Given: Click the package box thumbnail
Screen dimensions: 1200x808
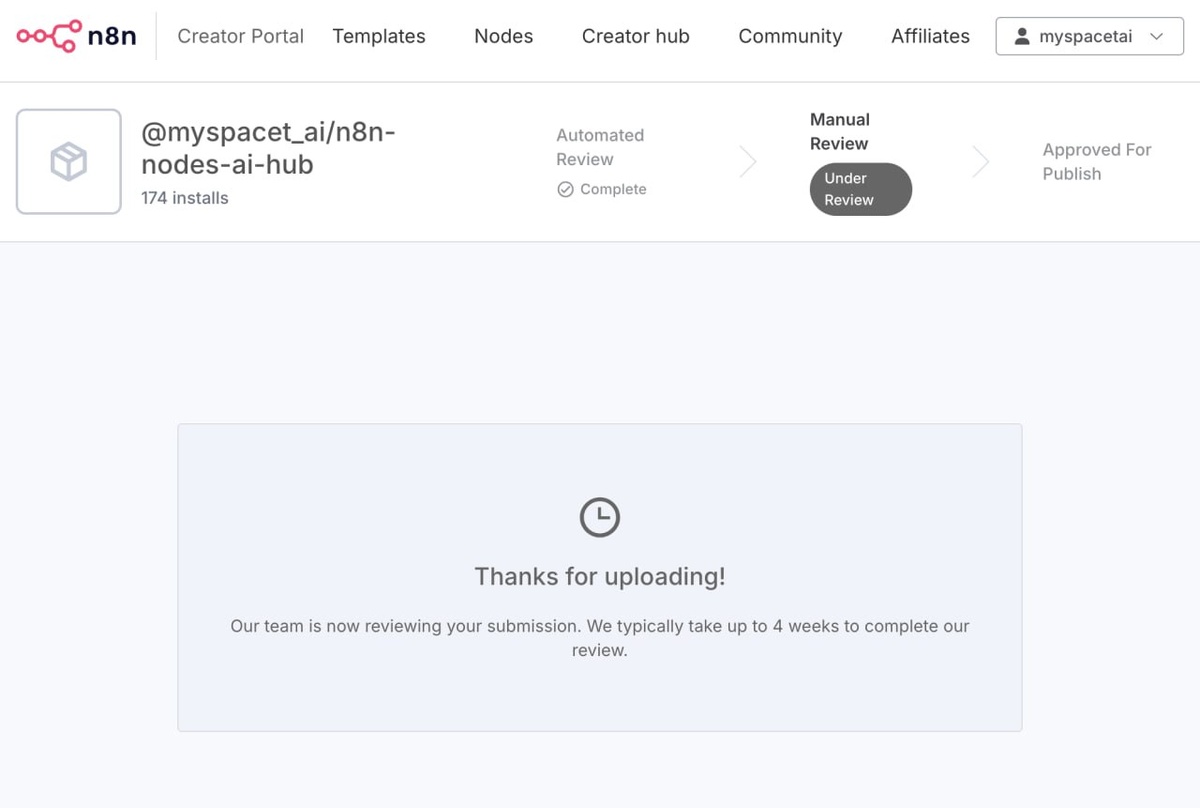Looking at the screenshot, I should coord(69,161).
